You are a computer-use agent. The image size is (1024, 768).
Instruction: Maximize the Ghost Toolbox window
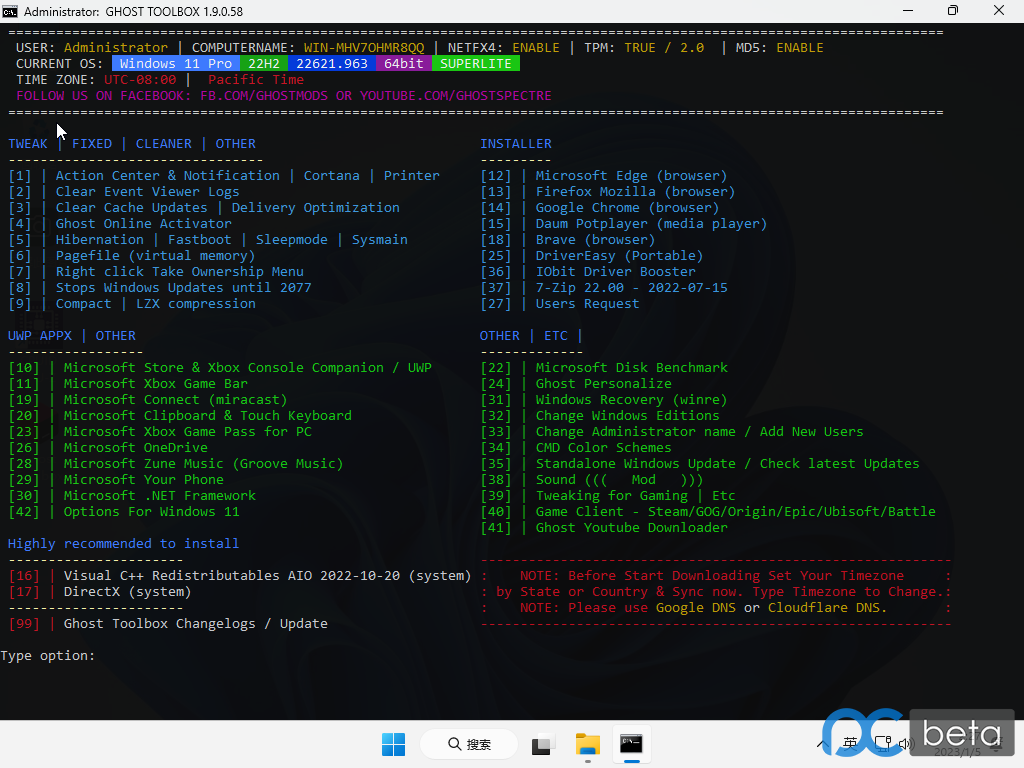[953, 11]
